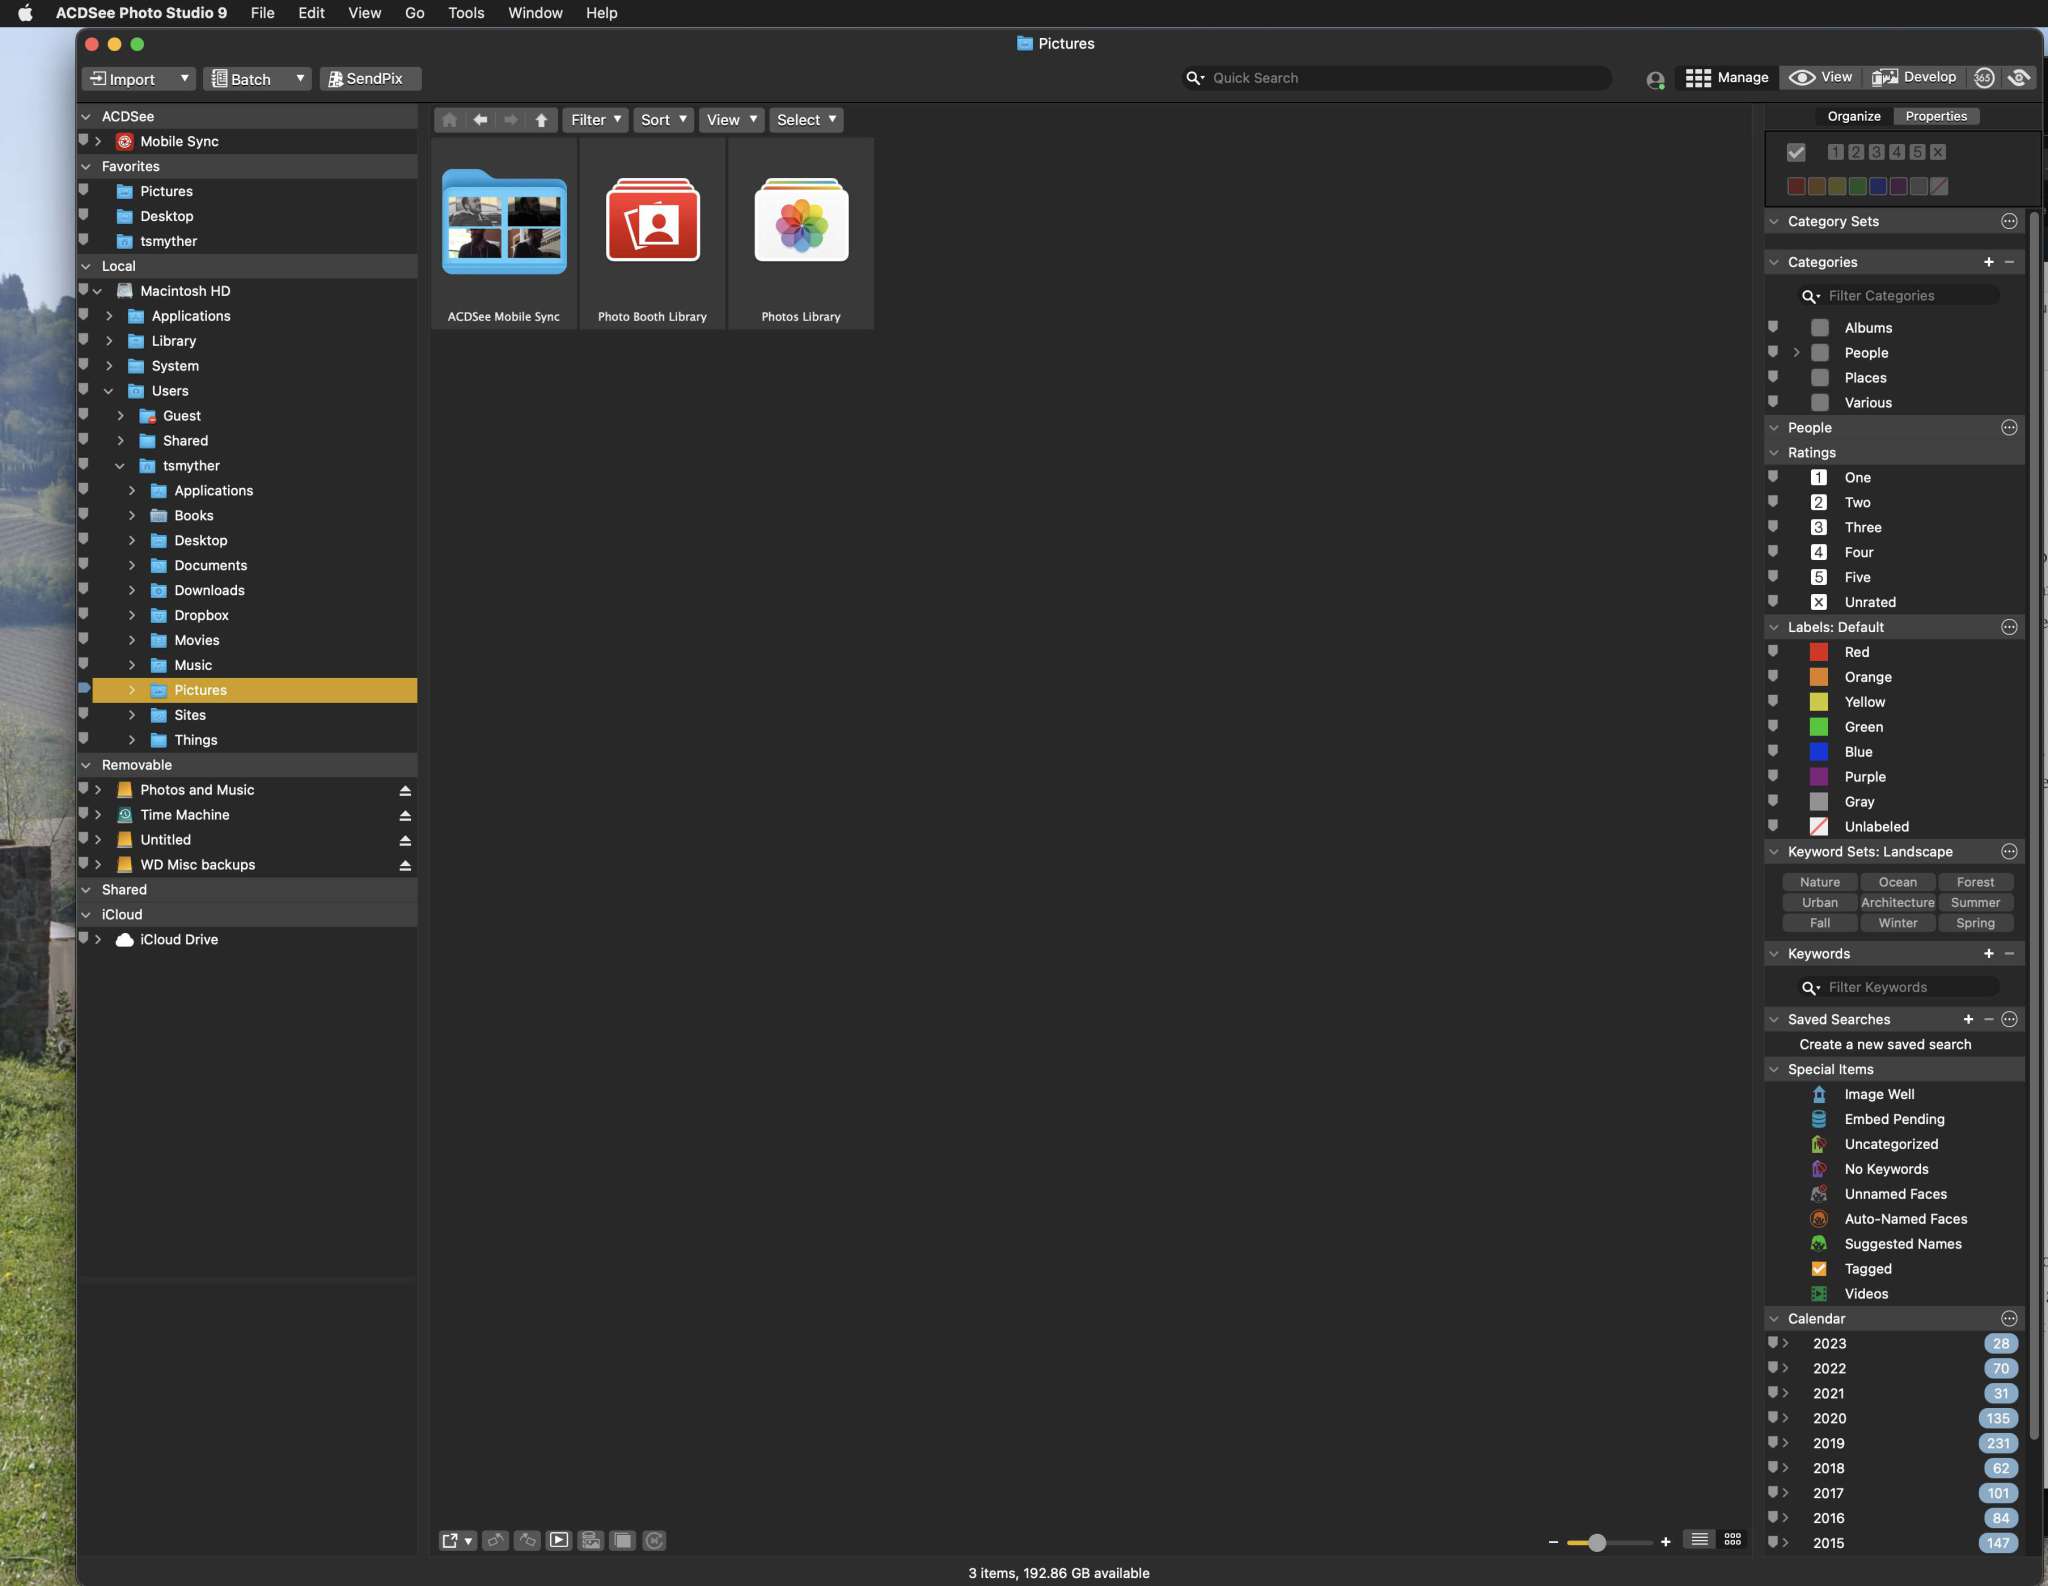
Task: Click the rotate image icon at bottom
Action: (x=497, y=1541)
